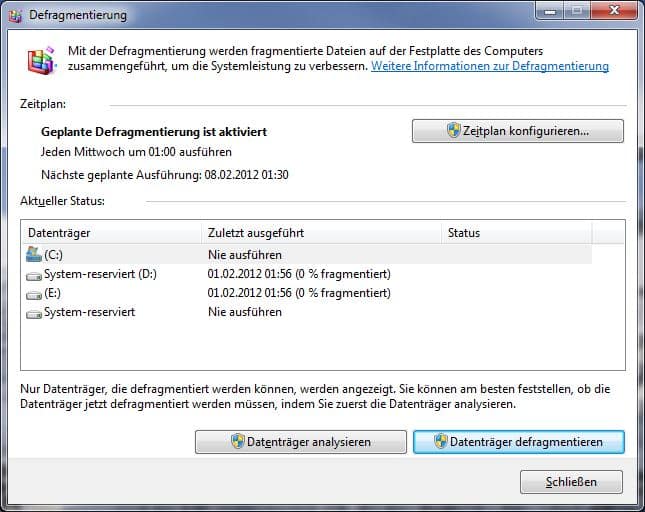Viewport: 645px width, 512px height.
Task: Select the (C:) drive row
Action: pyautogui.click(x=308, y=255)
